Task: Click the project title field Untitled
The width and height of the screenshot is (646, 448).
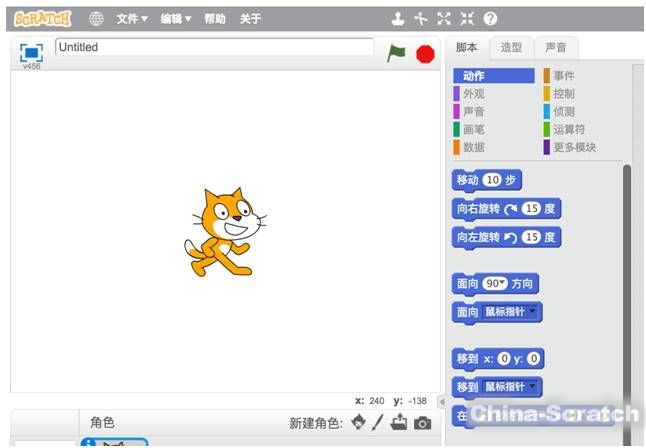Action: point(214,47)
